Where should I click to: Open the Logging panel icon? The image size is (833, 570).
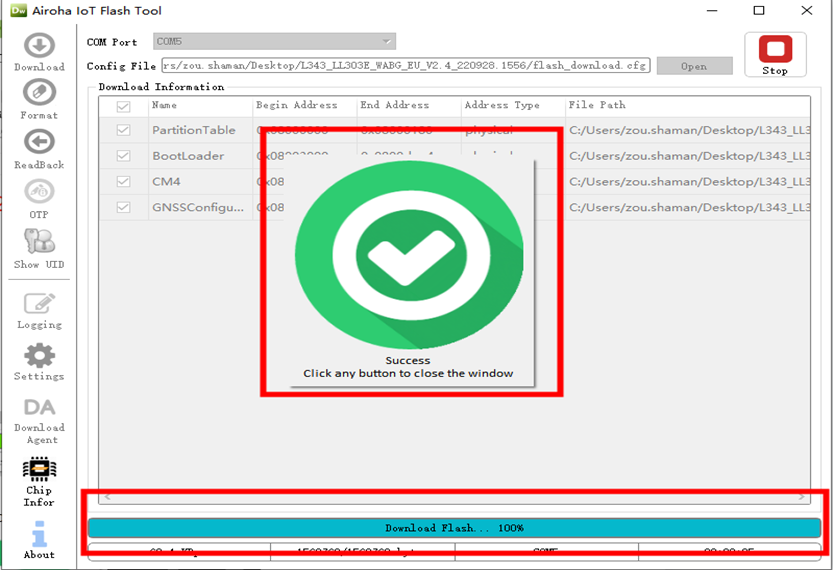click(39, 303)
